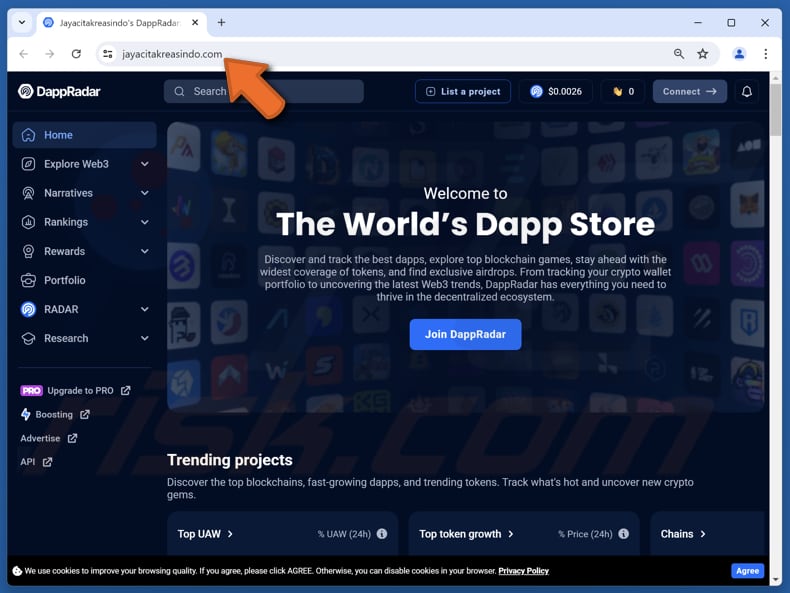Screen dimensions: 790x593
Task: Open browser profile icon
Action: click(x=739, y=54)
